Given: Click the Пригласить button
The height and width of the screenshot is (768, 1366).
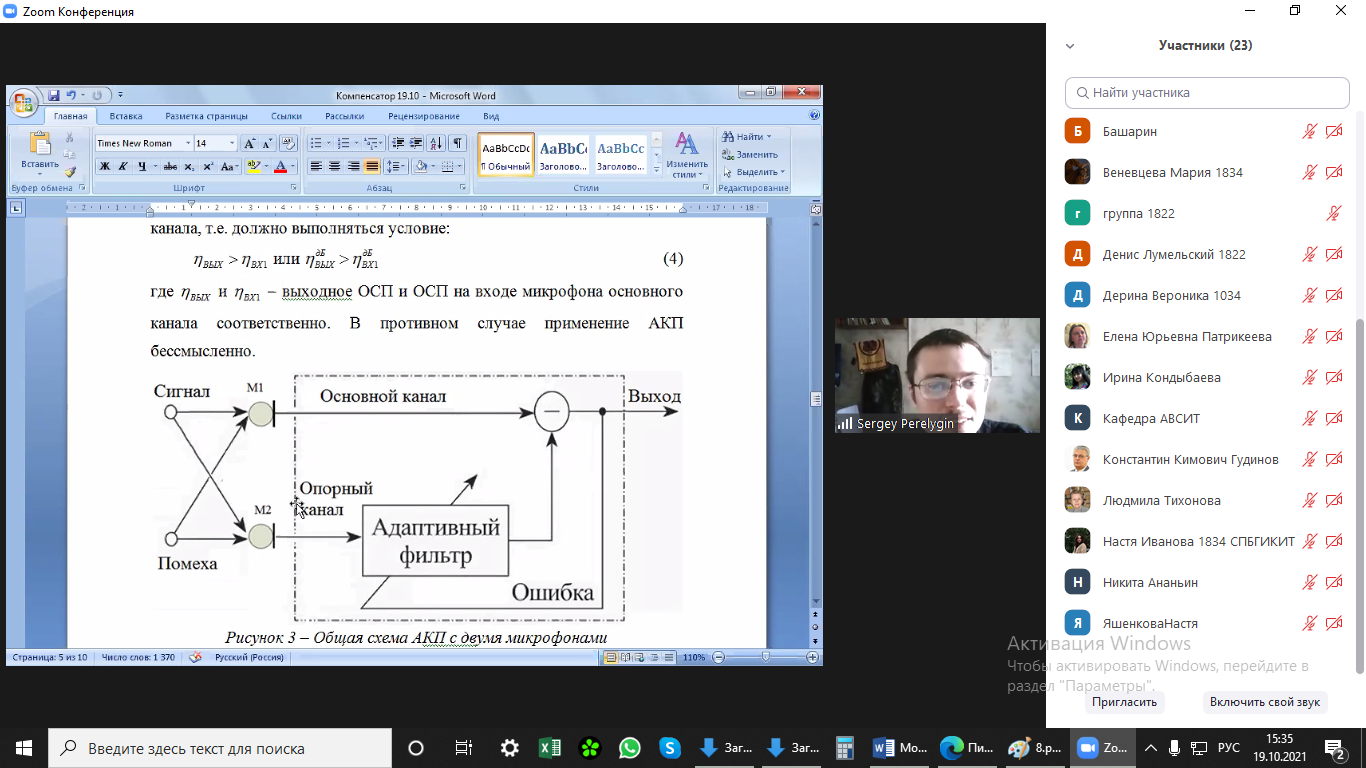Looking at the screenshot, I should click(1124, 702).
